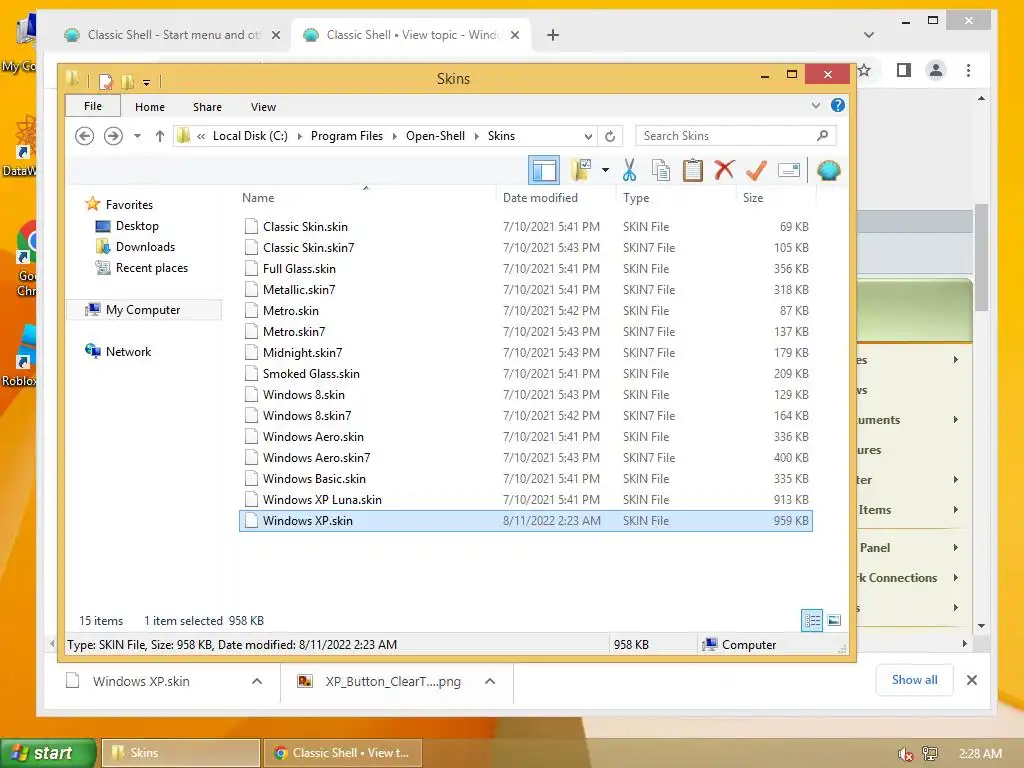Screen dimensions: 1024x768
Task: Open Explorer help question mark
Action: point(837,105)
